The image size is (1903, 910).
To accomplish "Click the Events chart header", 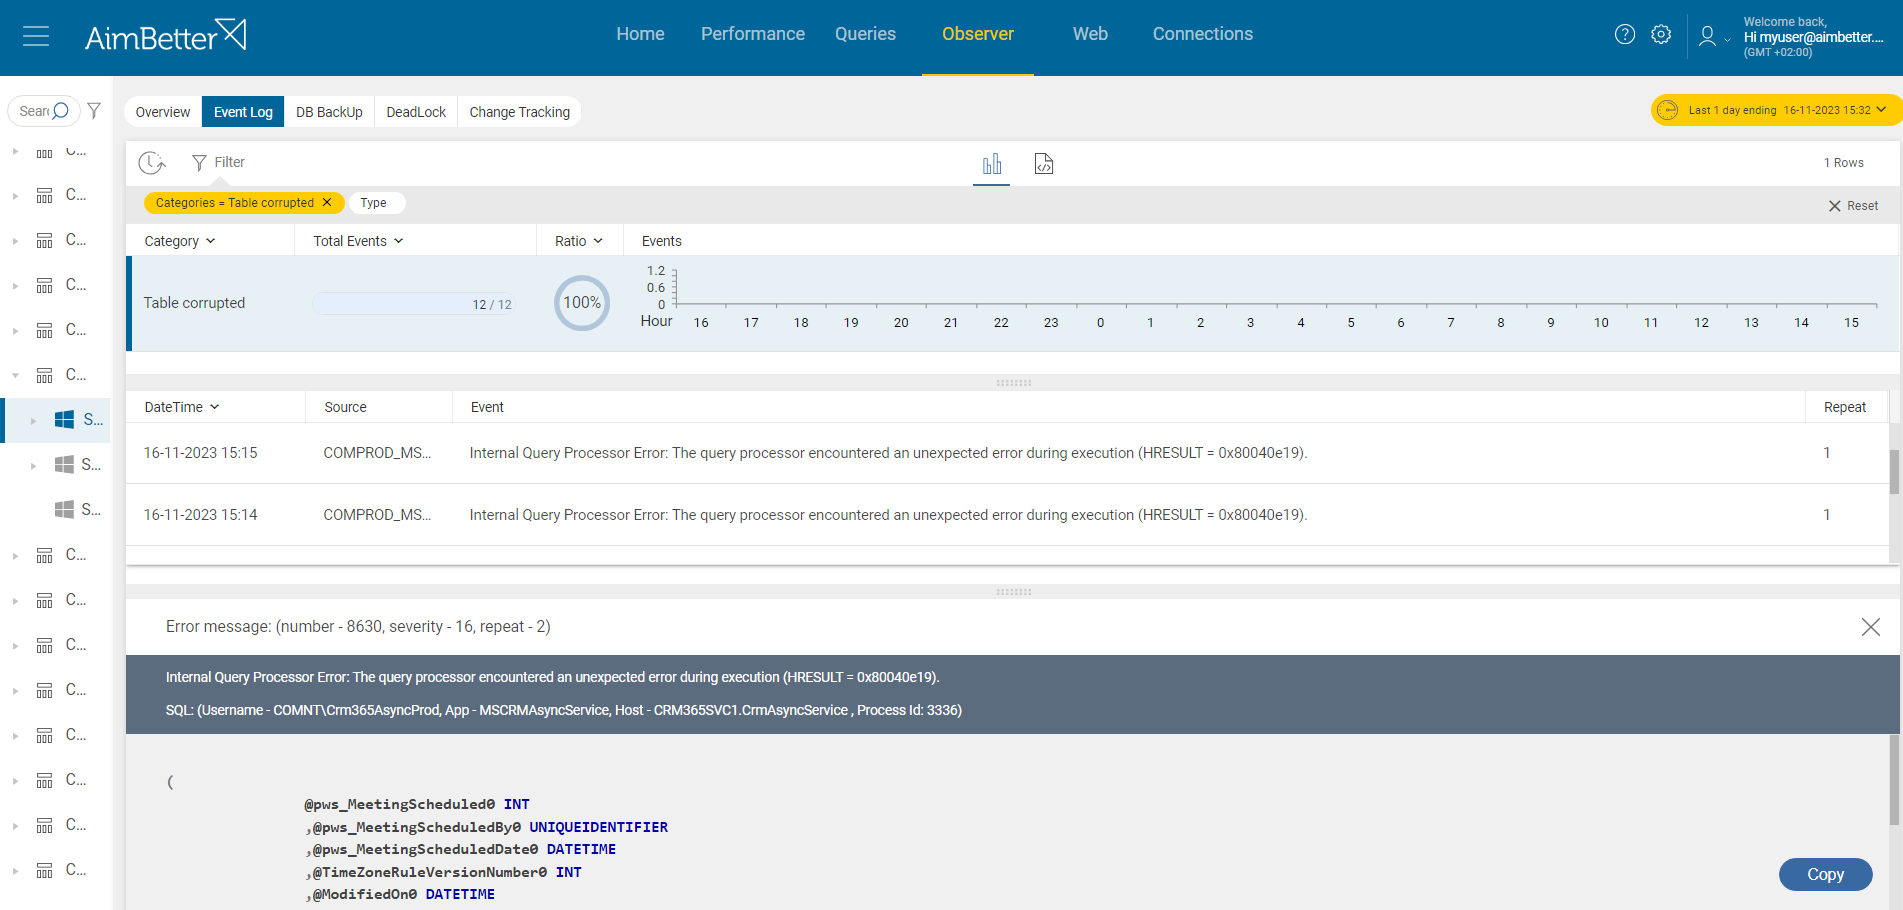I will 661,241.
